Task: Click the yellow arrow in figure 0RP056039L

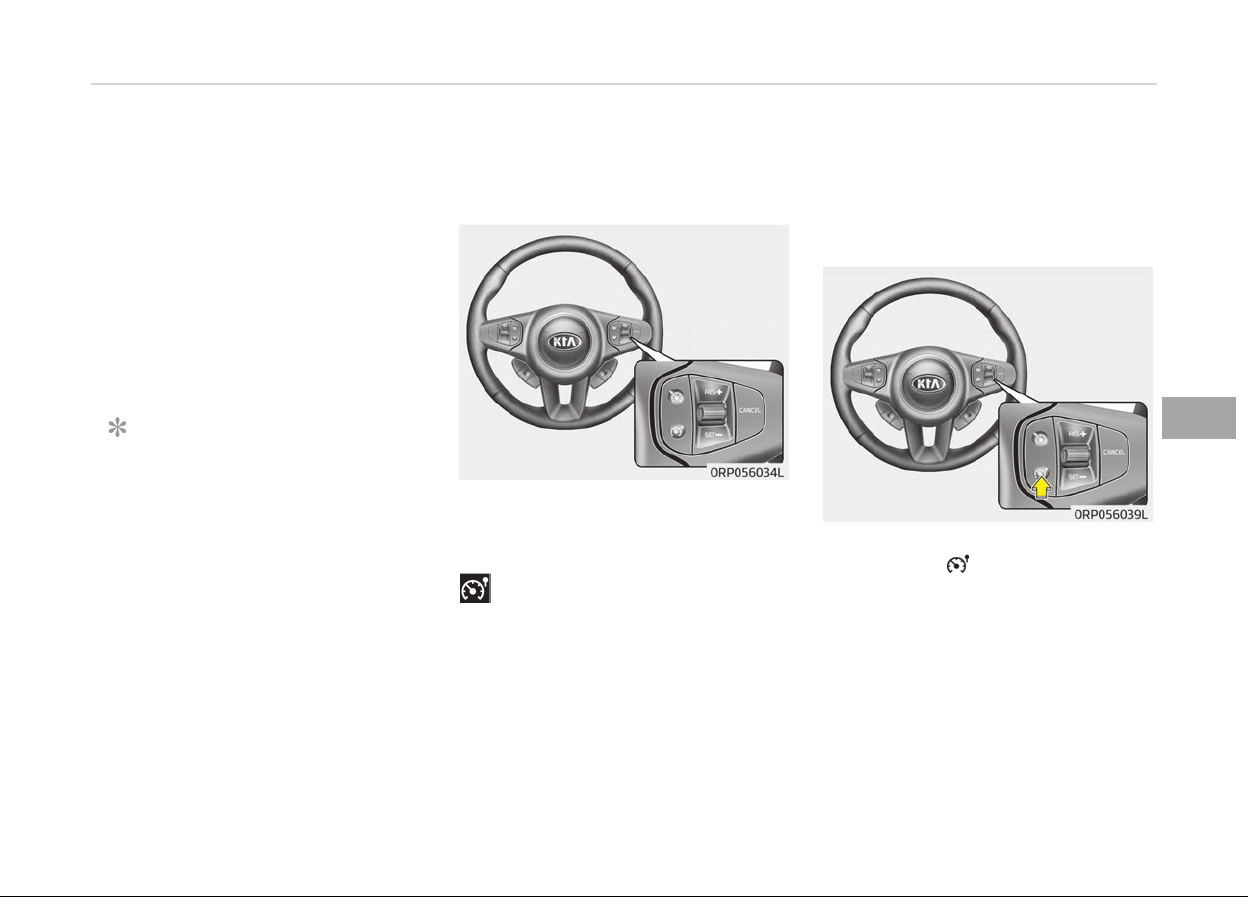Action: click(x=1040, y=488)
